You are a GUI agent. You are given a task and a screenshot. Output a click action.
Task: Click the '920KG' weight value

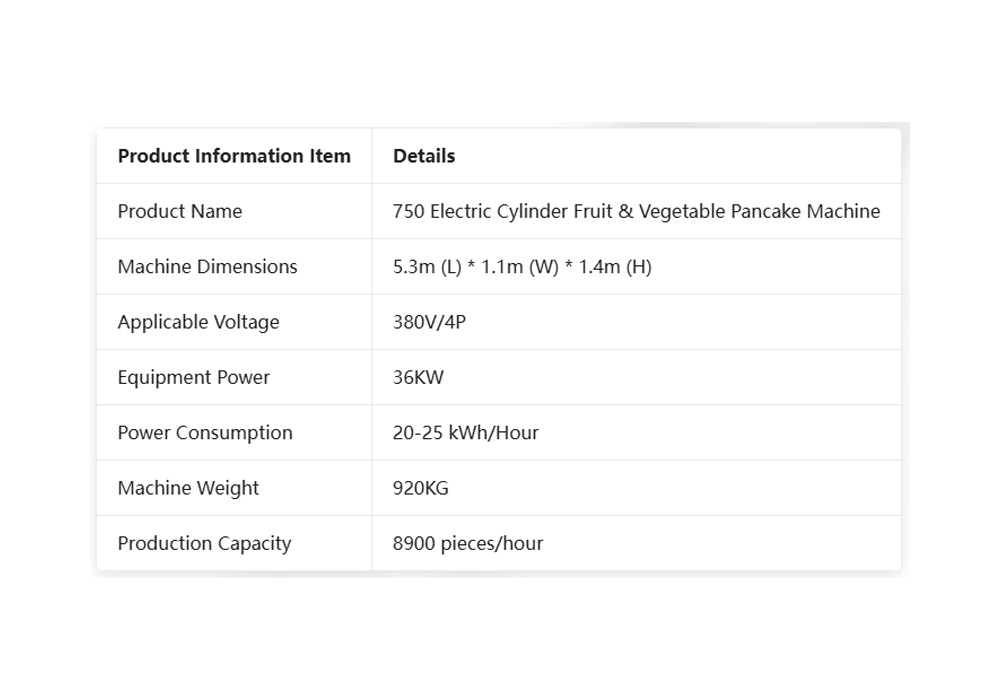tap(421, 488)
